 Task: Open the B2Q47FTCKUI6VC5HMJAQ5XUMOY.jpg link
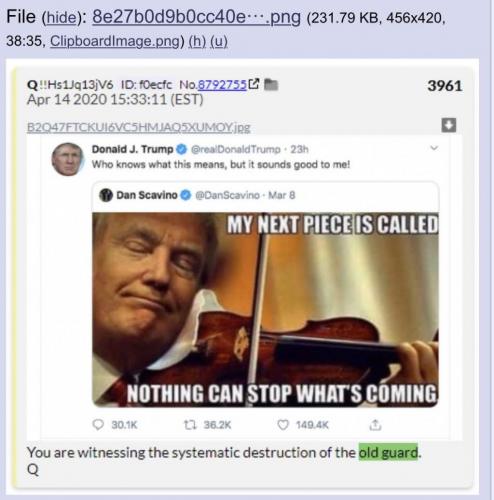click(138, 127)
